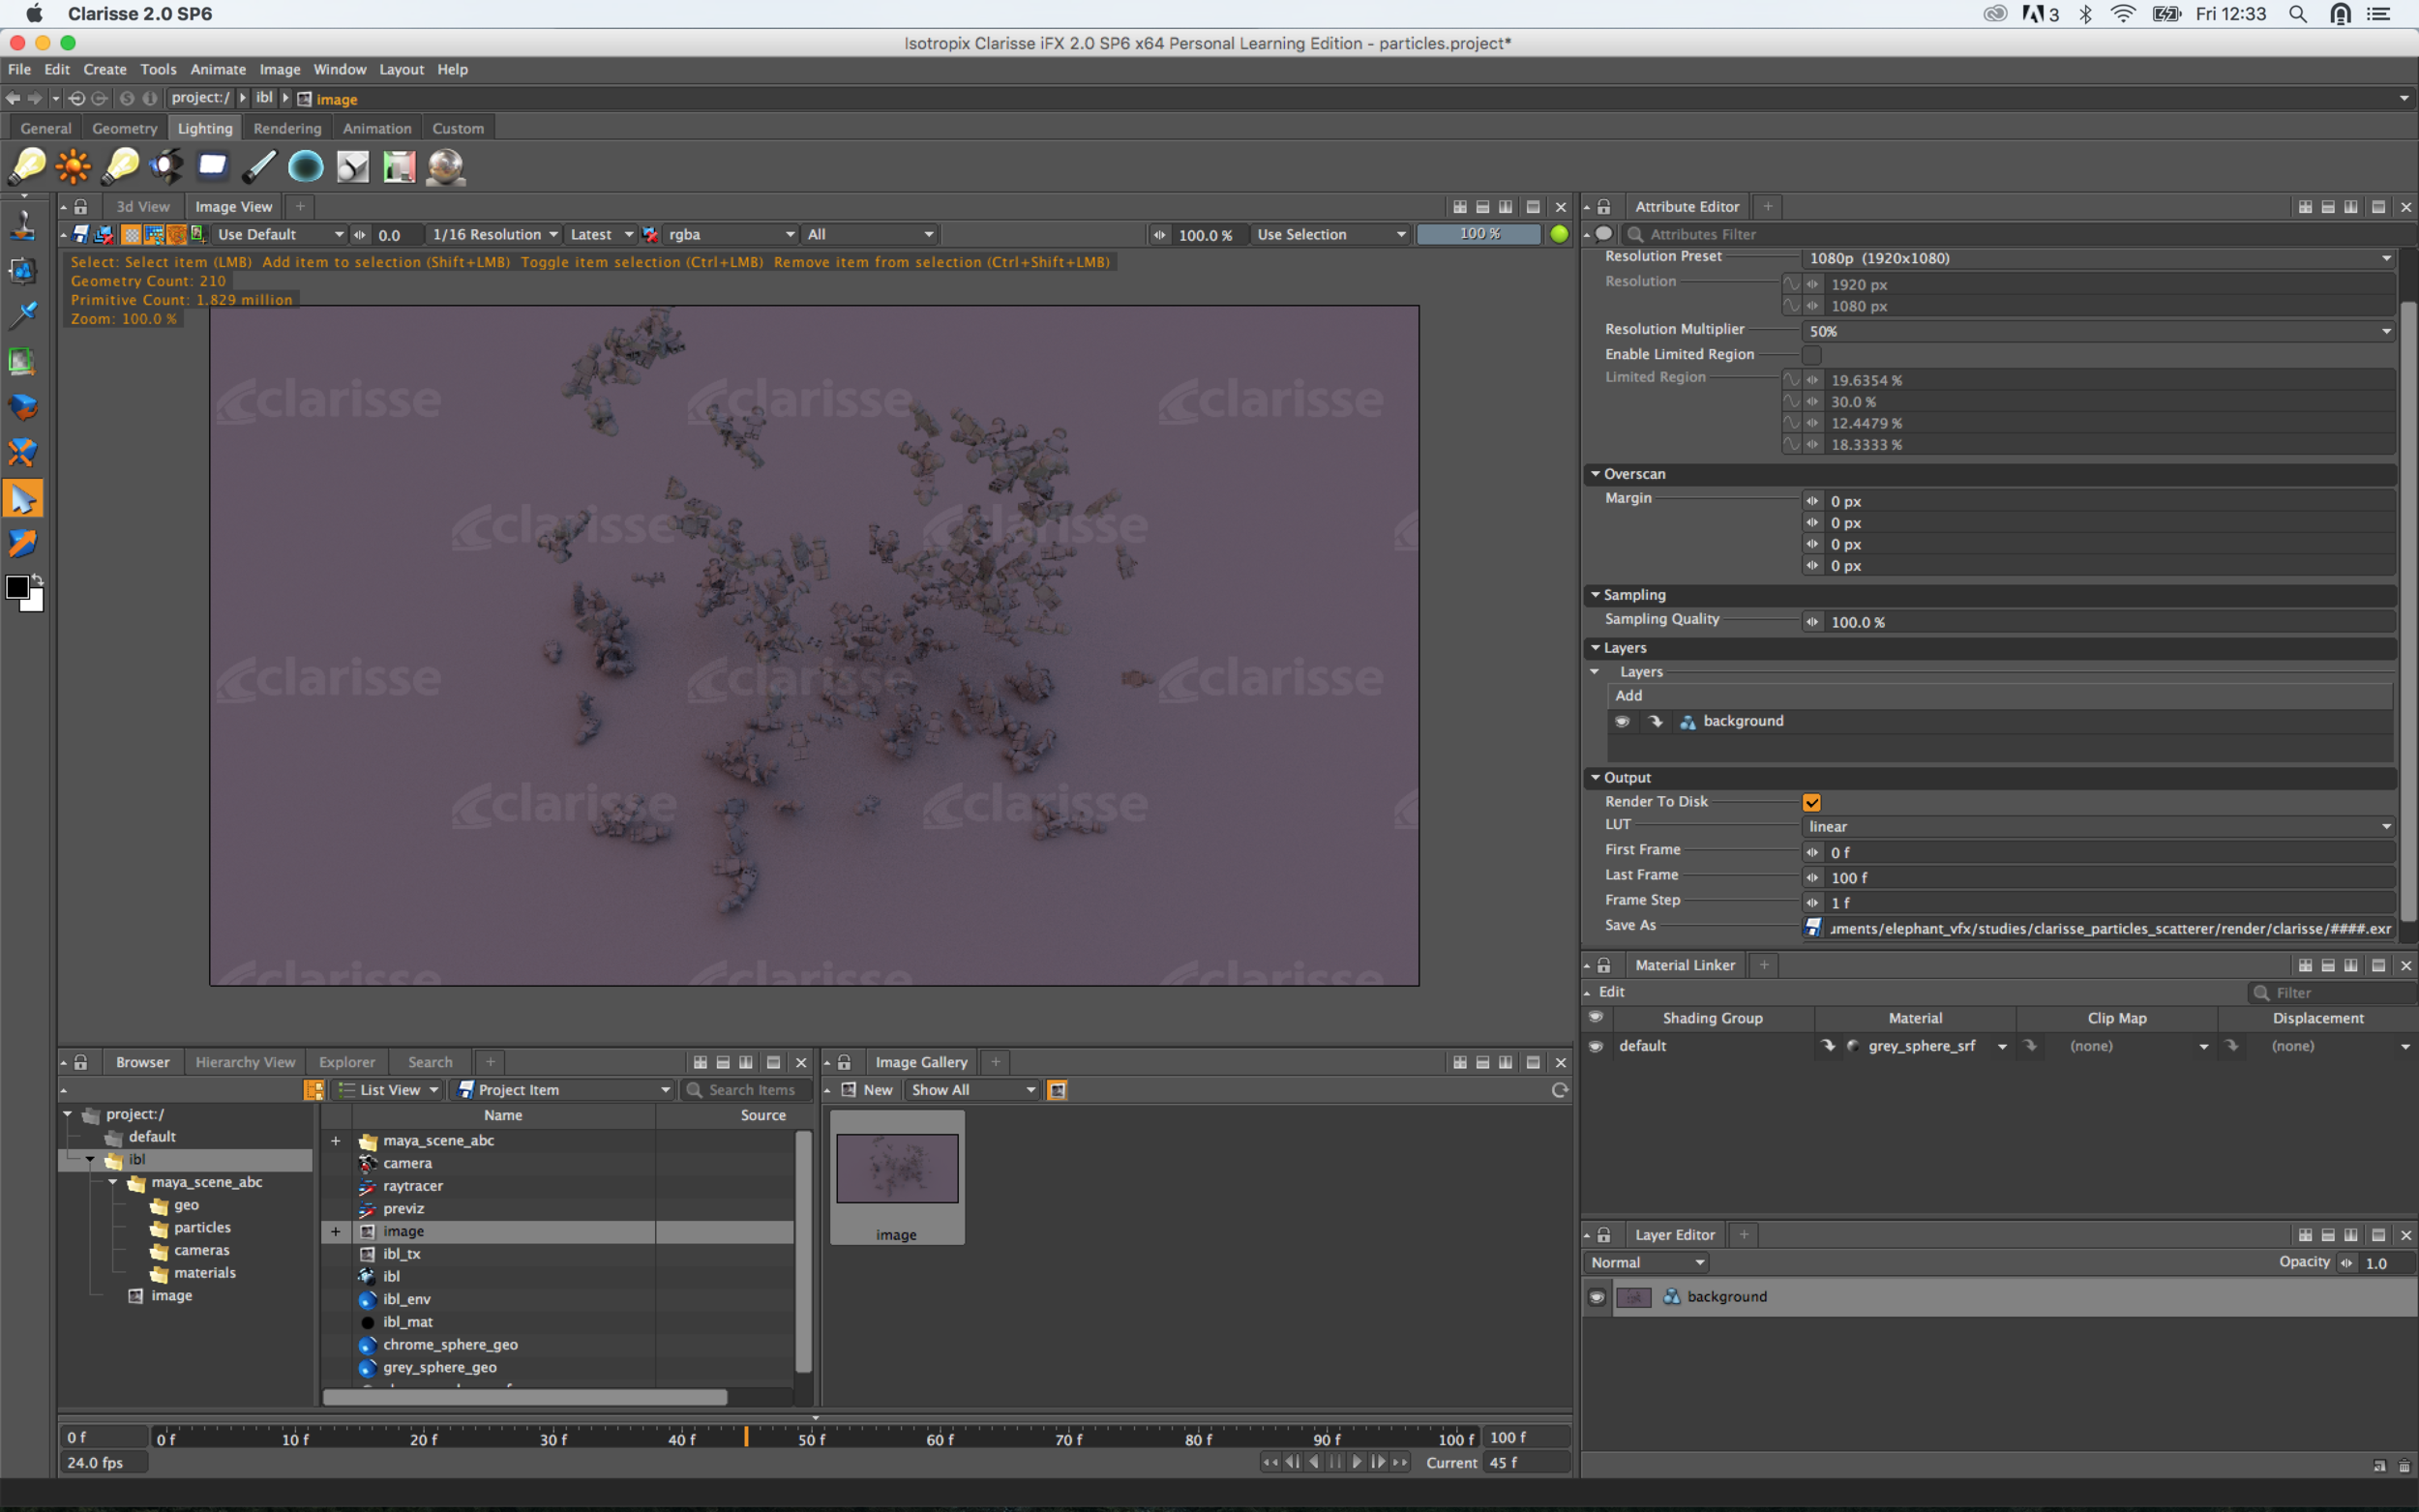The height and width of the screenshot is (1512, 2419).
Task: Click the fluorescent tube light icon
Action: tap(259, 166)
